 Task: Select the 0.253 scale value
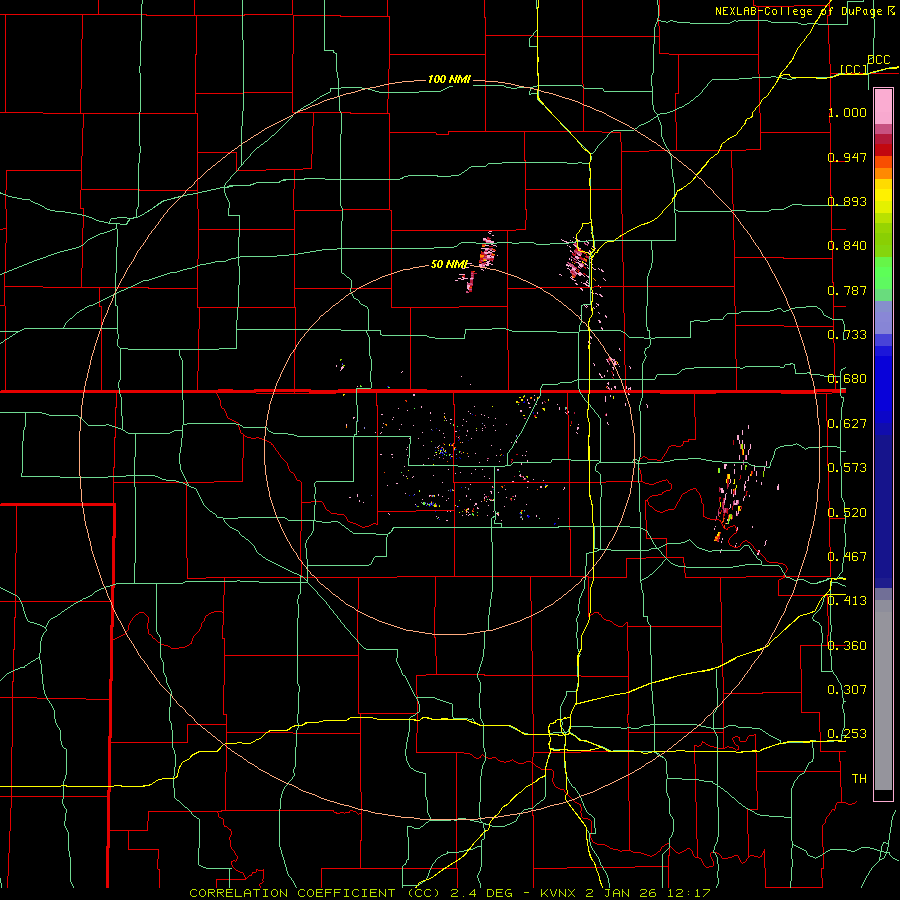click(847, 734)
